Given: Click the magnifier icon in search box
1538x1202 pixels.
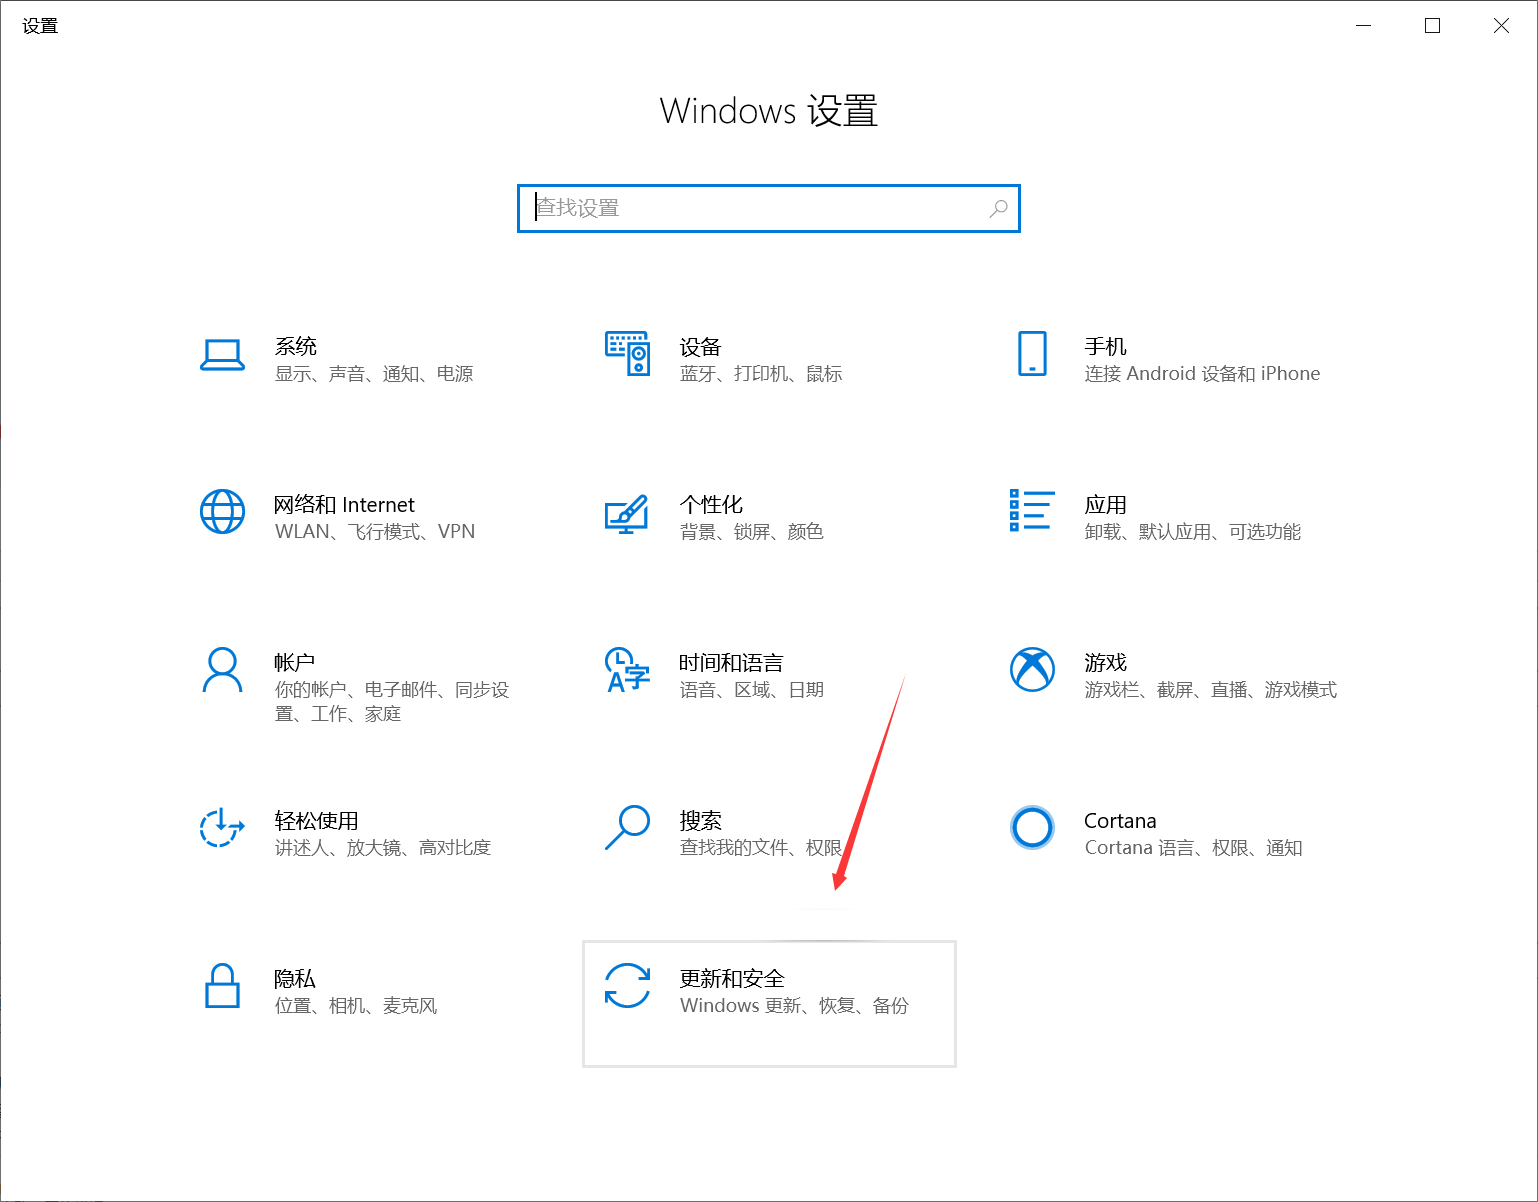Looking at the screenshot, I should [998, 208].
